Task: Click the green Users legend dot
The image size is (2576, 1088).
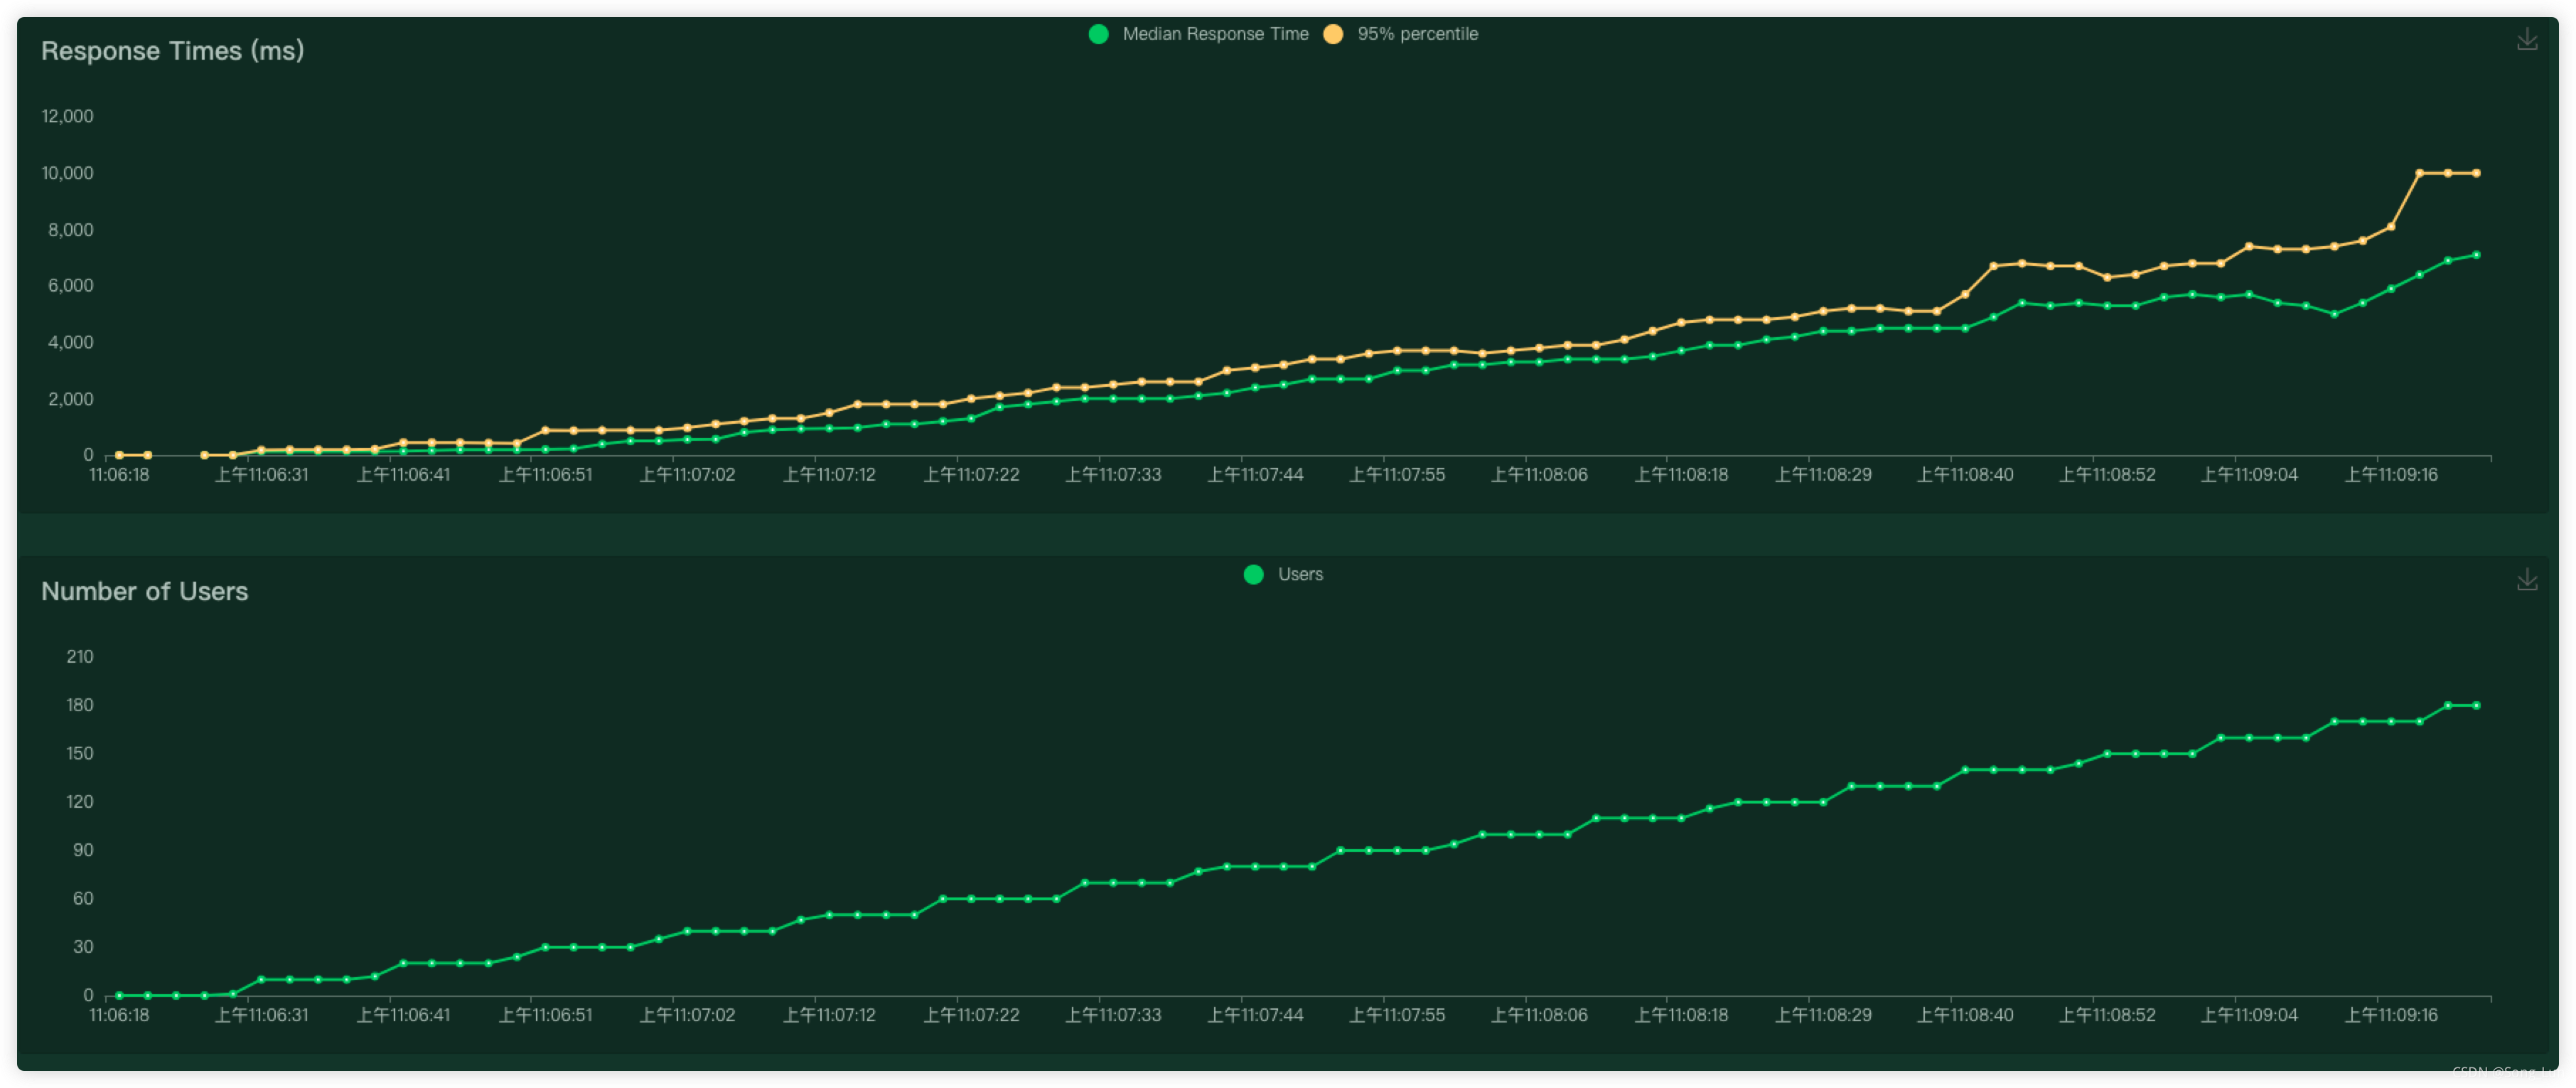Action: pyautogui.click(x=1253, y=574)
